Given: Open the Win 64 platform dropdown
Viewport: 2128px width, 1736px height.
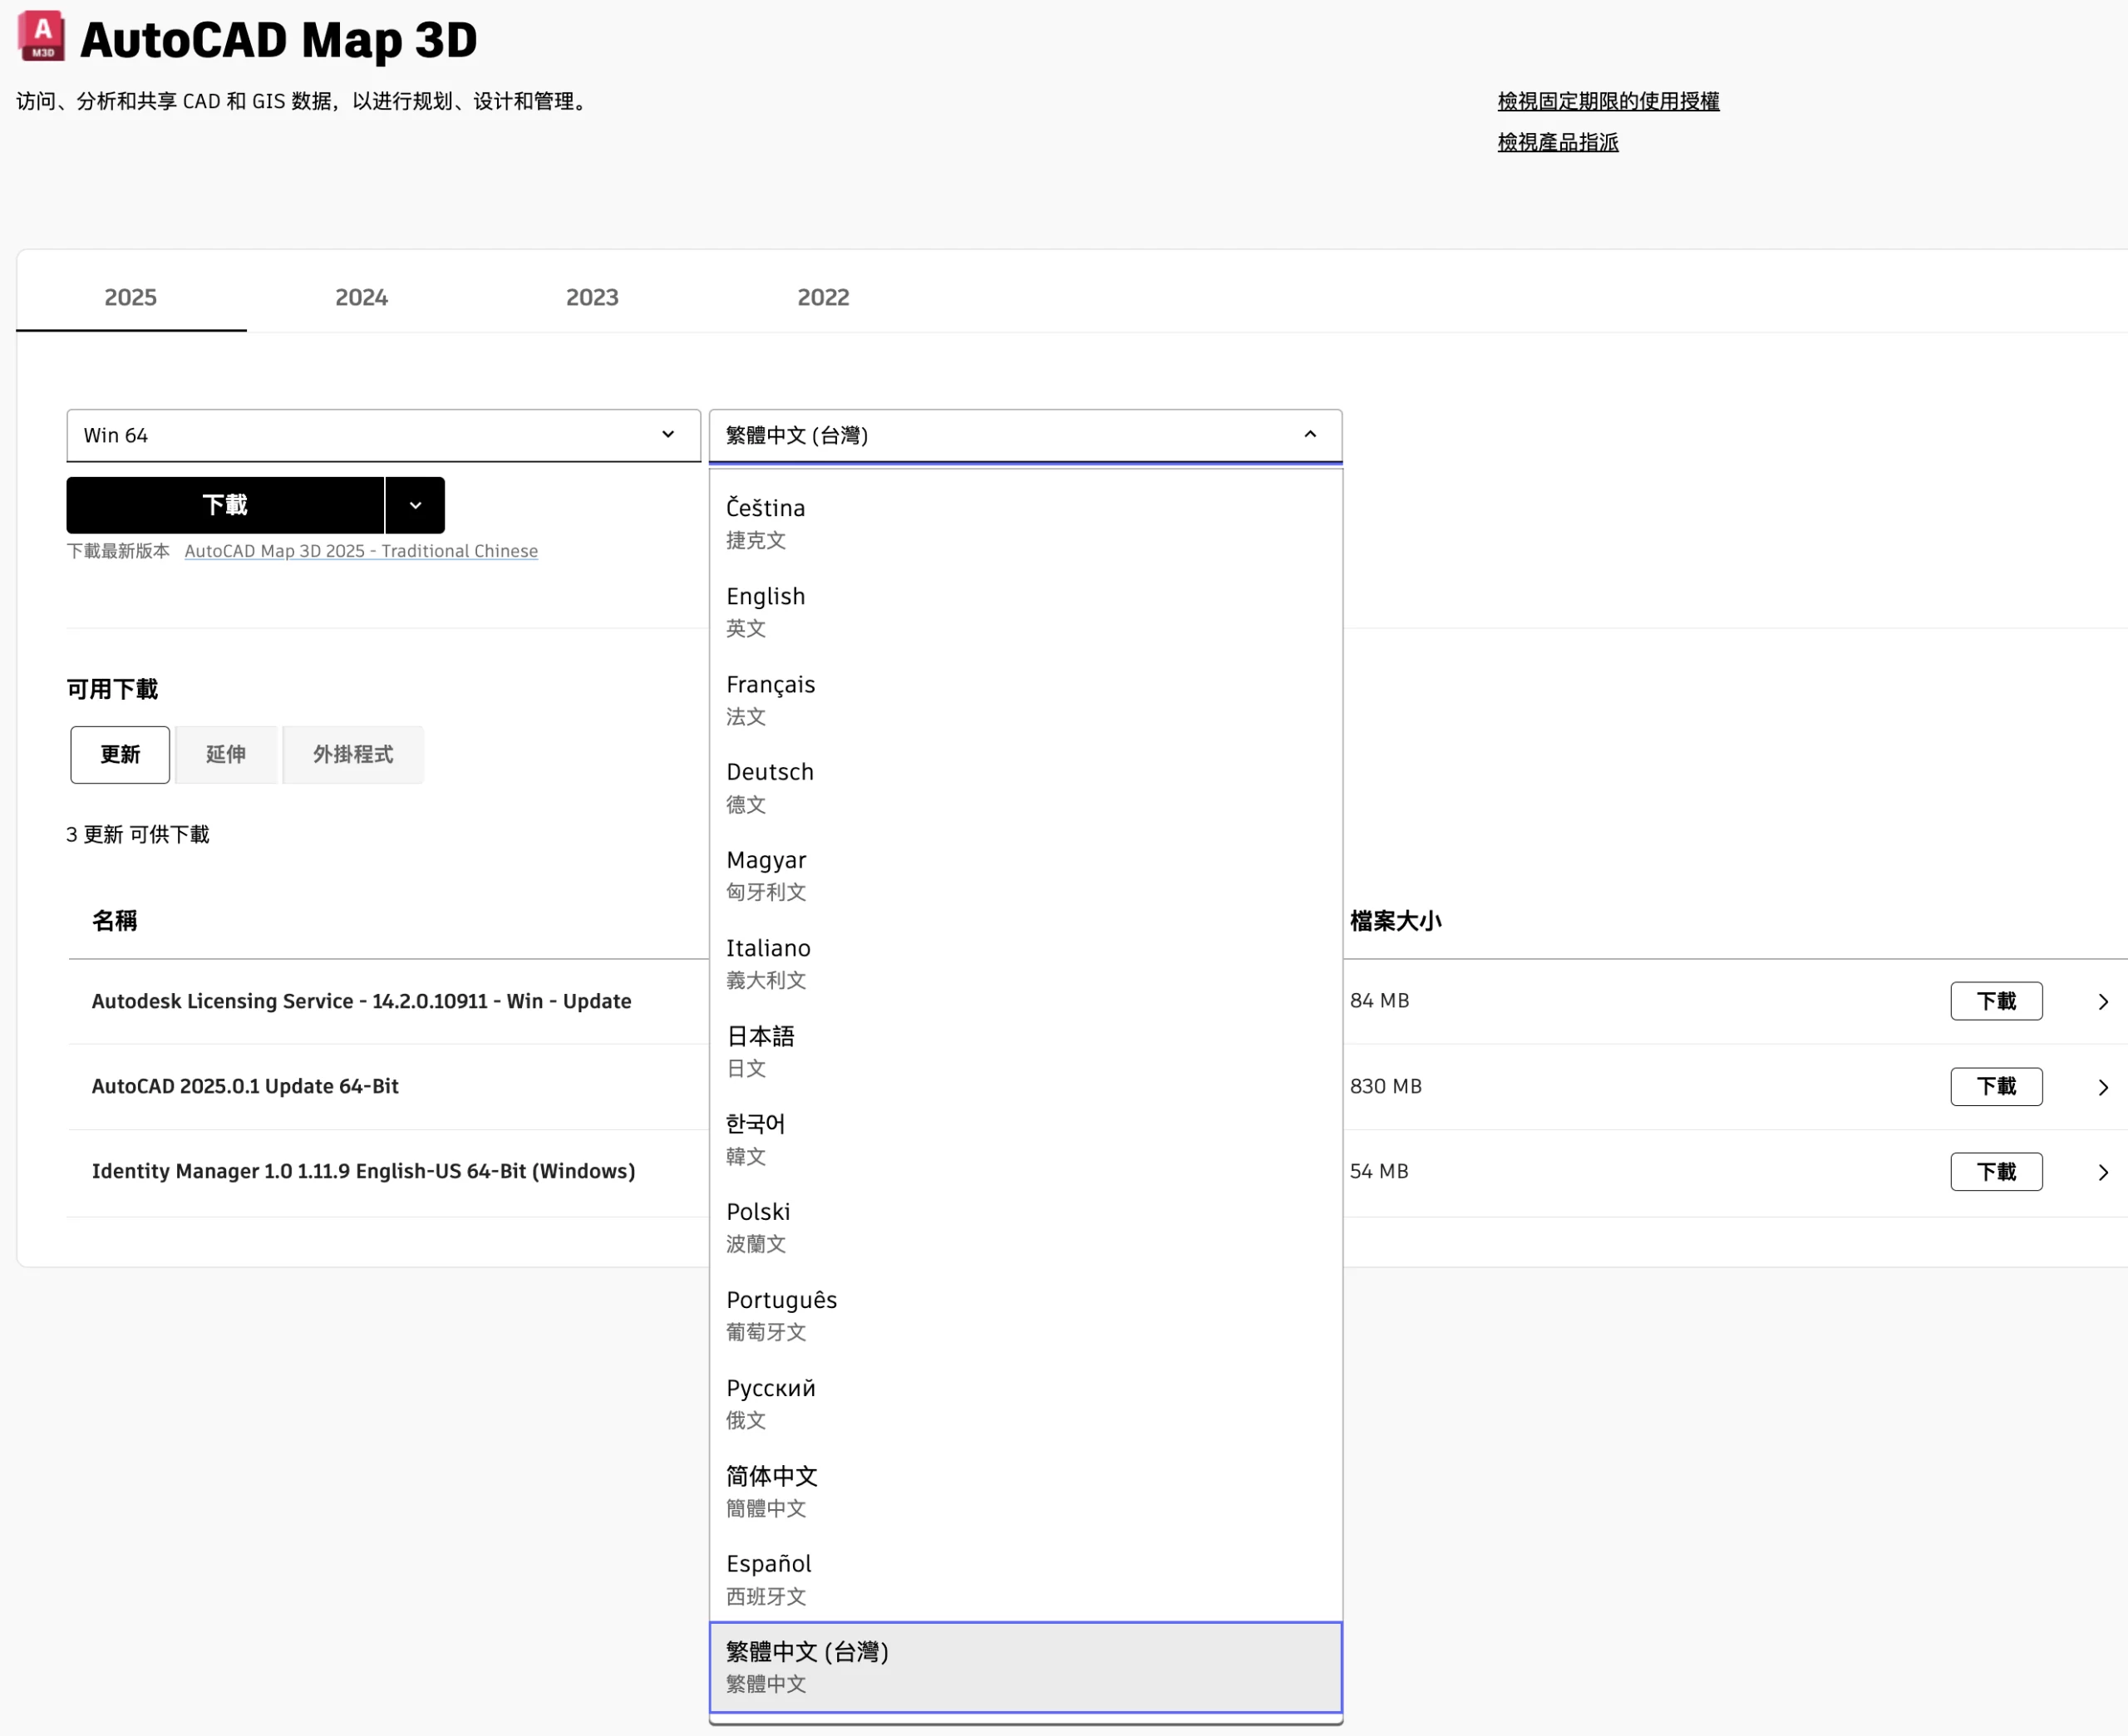Looking at the screenshot, I should pos(383,435).
